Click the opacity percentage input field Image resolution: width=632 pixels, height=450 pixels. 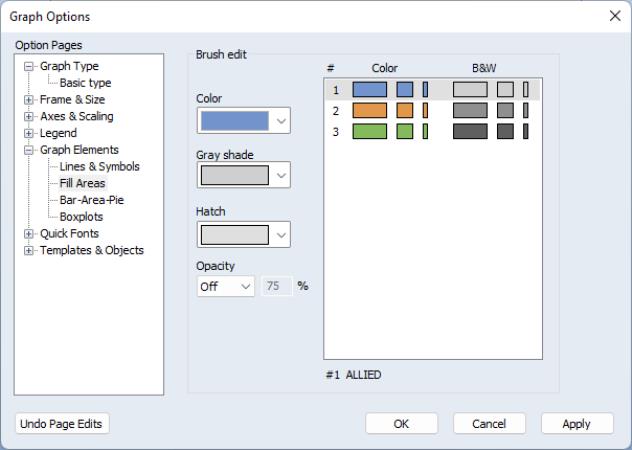click(277, 286)
